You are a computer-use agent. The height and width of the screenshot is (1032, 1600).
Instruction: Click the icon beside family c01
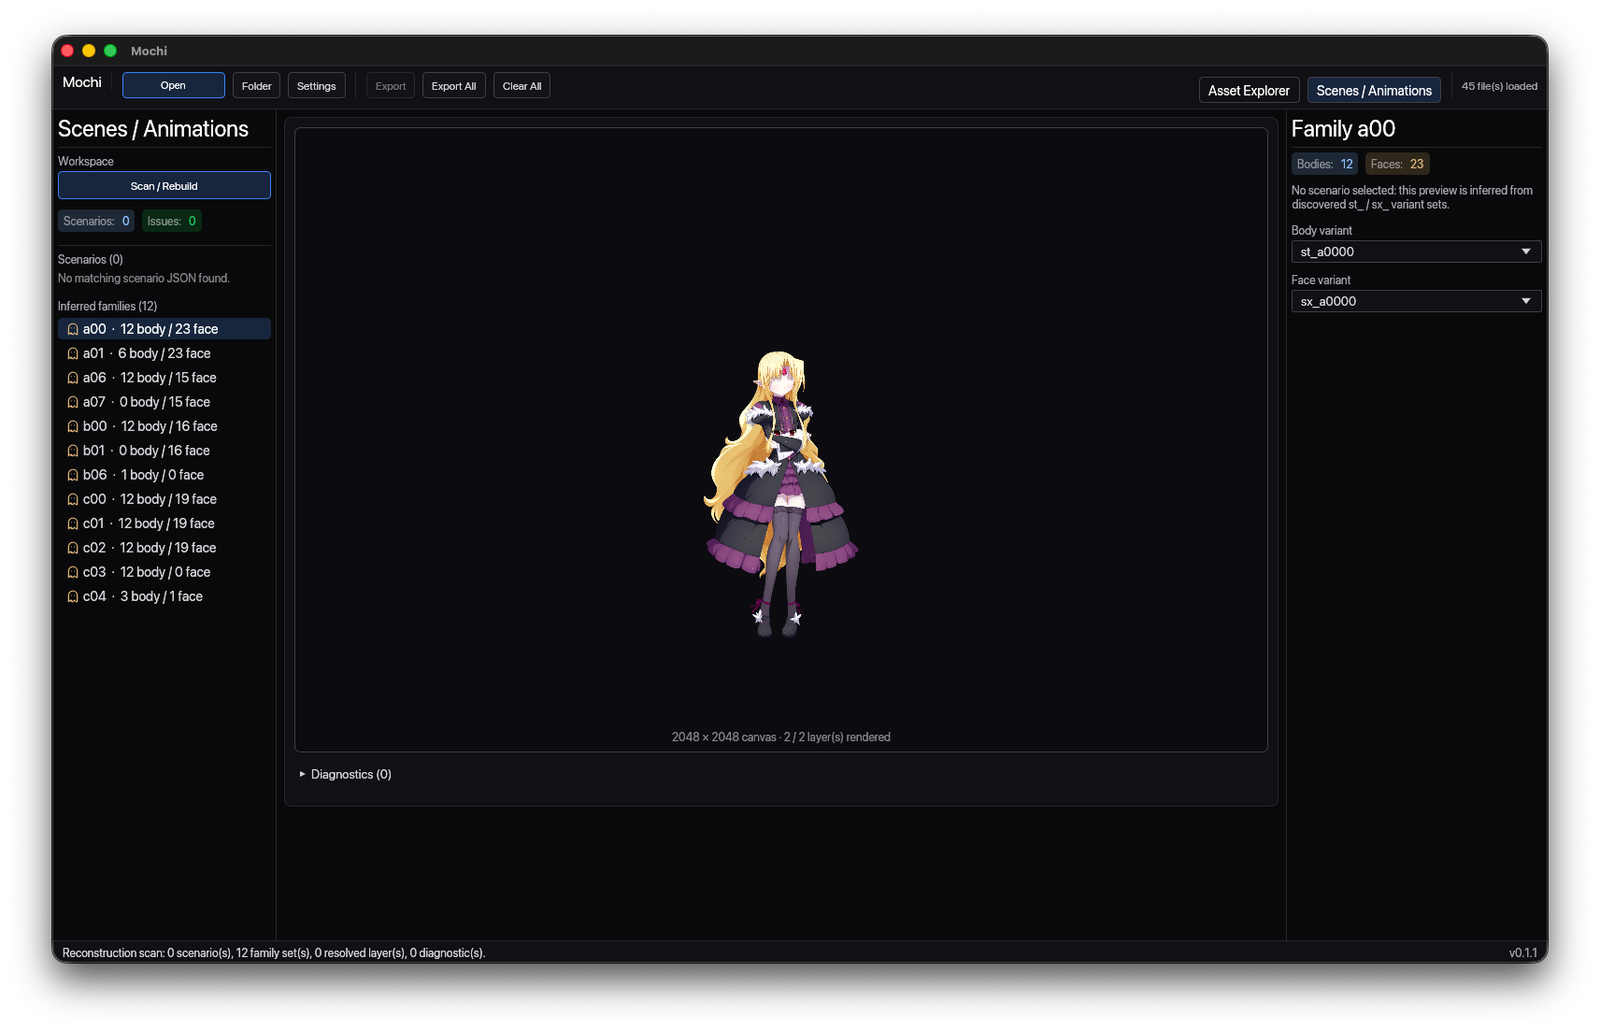point(73,524)
